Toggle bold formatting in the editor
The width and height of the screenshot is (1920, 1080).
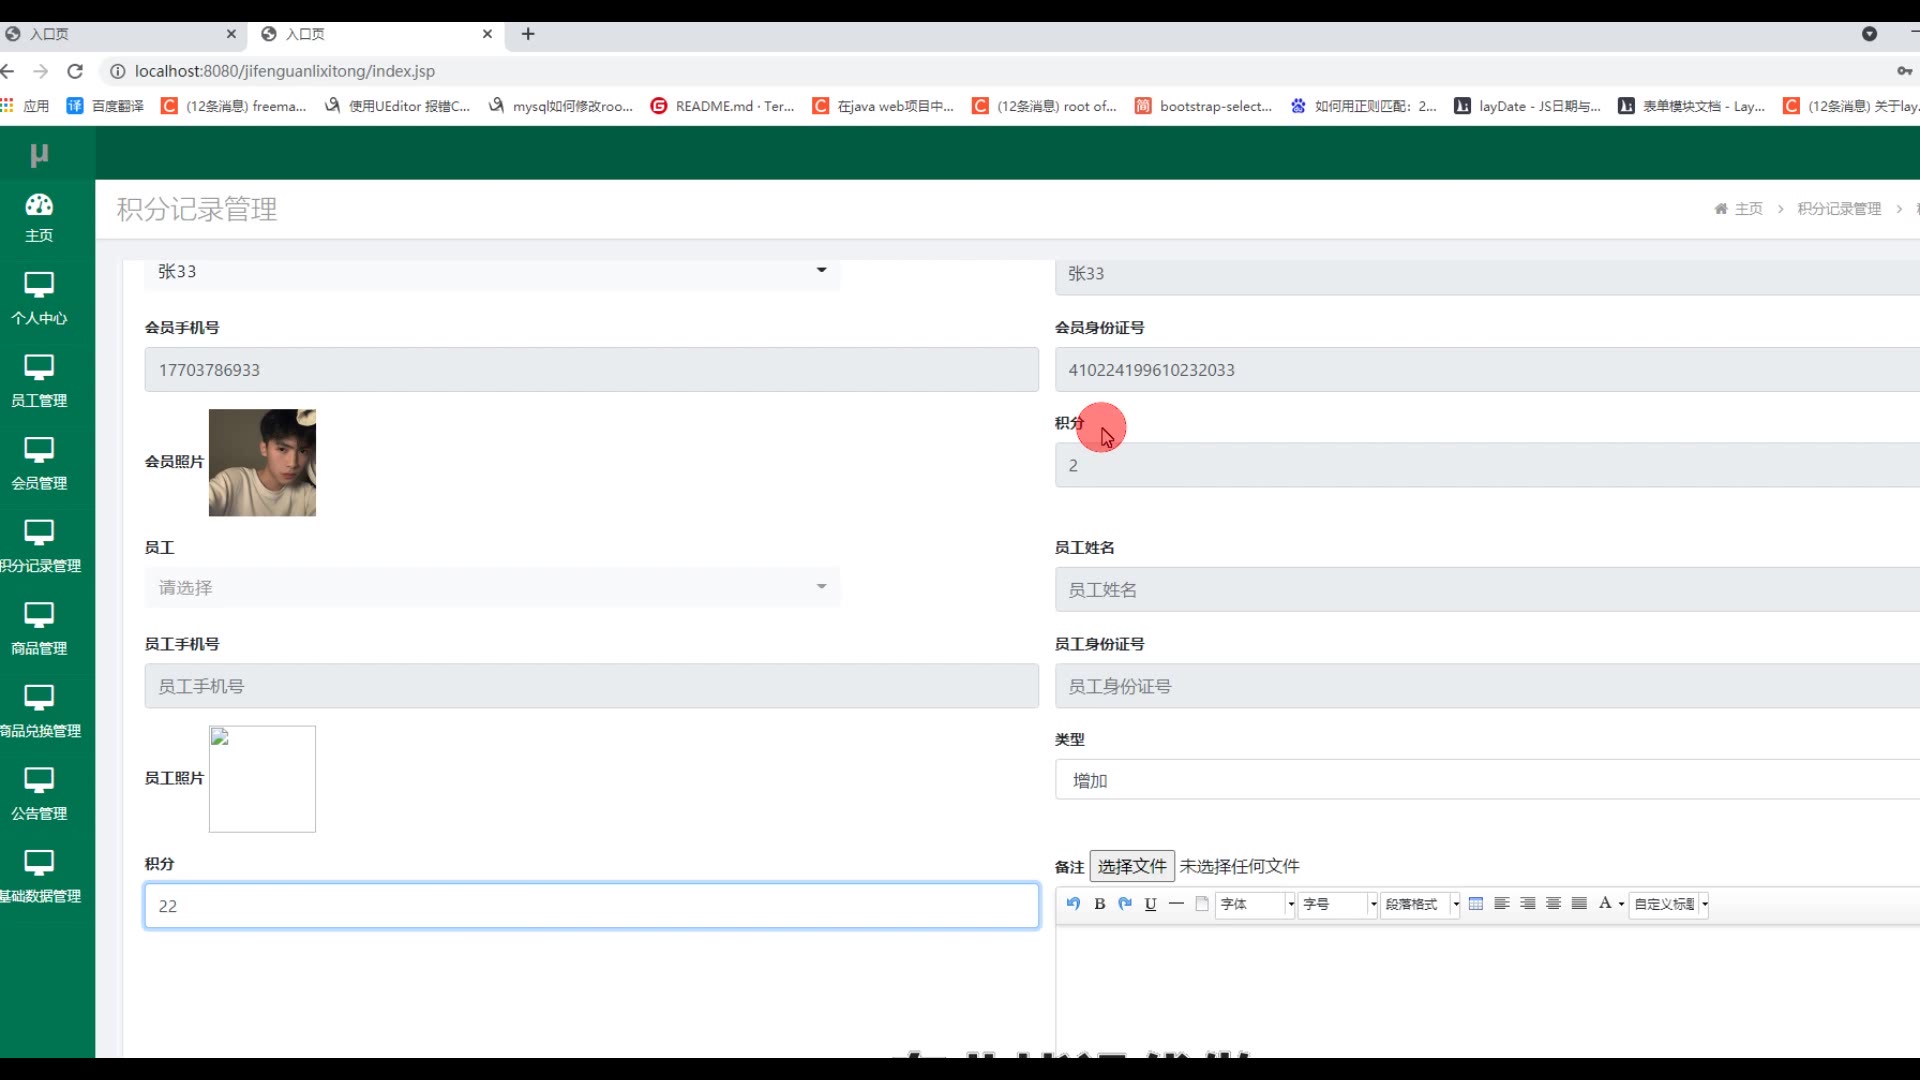(x=1099, y=903)
